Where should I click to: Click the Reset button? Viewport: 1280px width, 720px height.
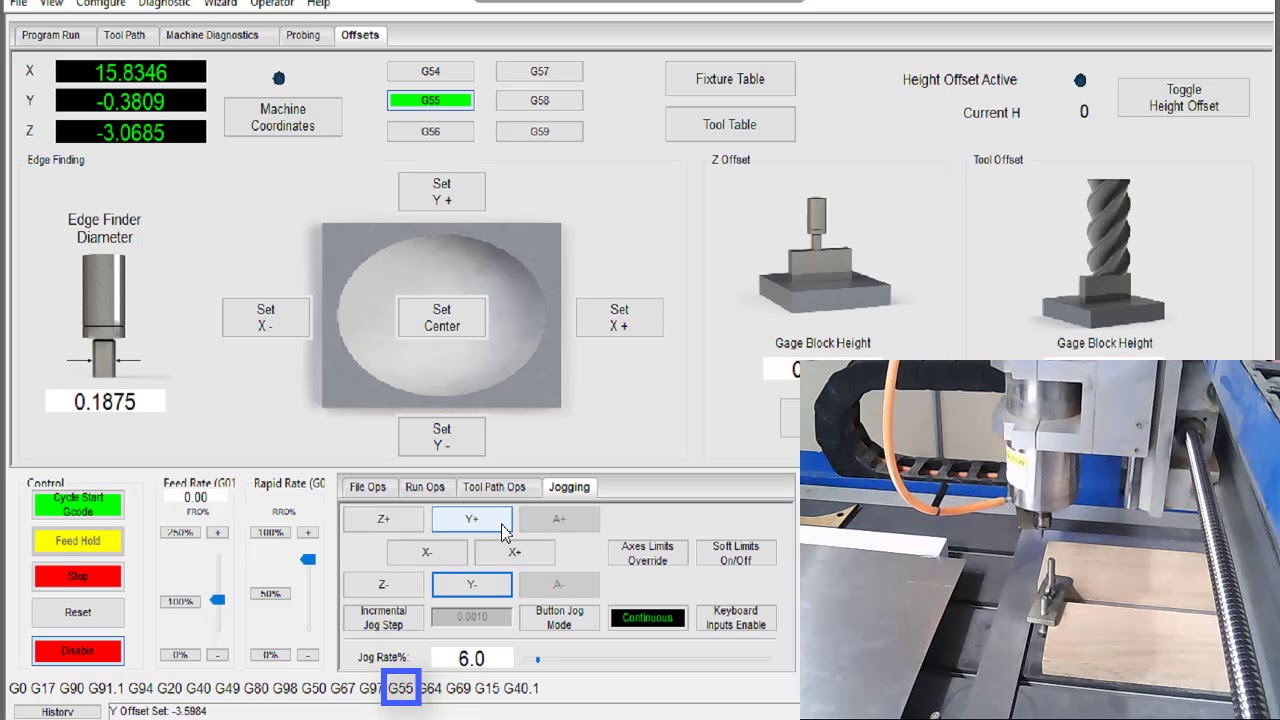click(78, 612)
